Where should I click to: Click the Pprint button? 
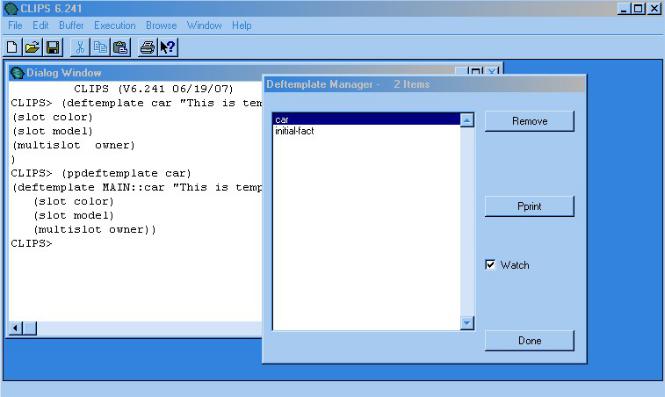point(529,206)
